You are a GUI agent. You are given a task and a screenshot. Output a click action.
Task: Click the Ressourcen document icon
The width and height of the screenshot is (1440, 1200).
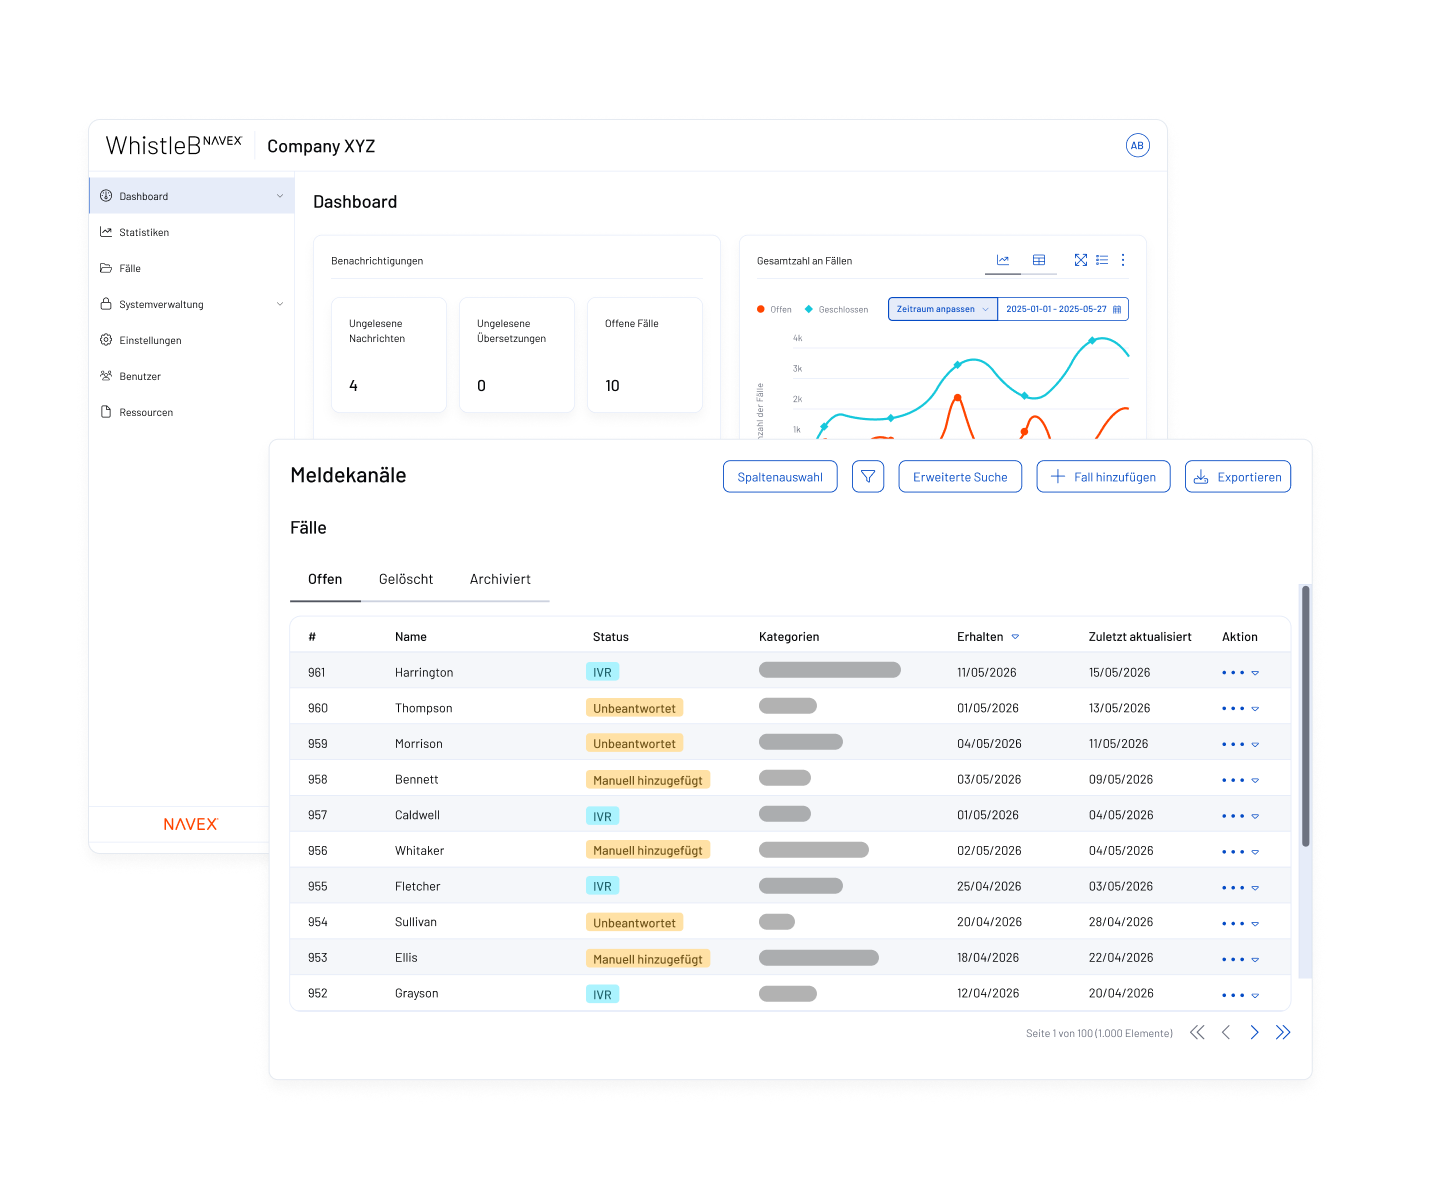[x=106, y=412]
